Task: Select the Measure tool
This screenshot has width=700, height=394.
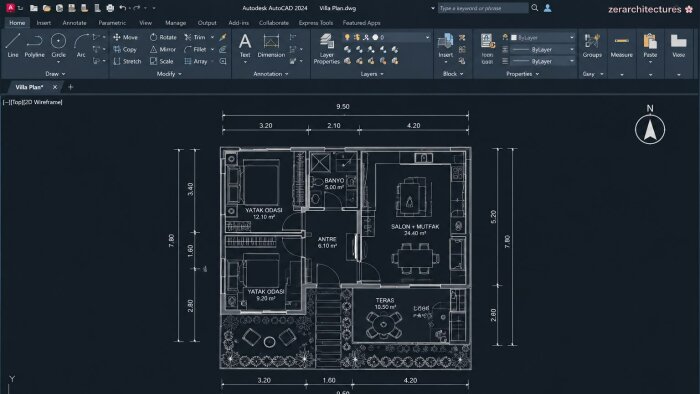Action: (x=621, y=46)
